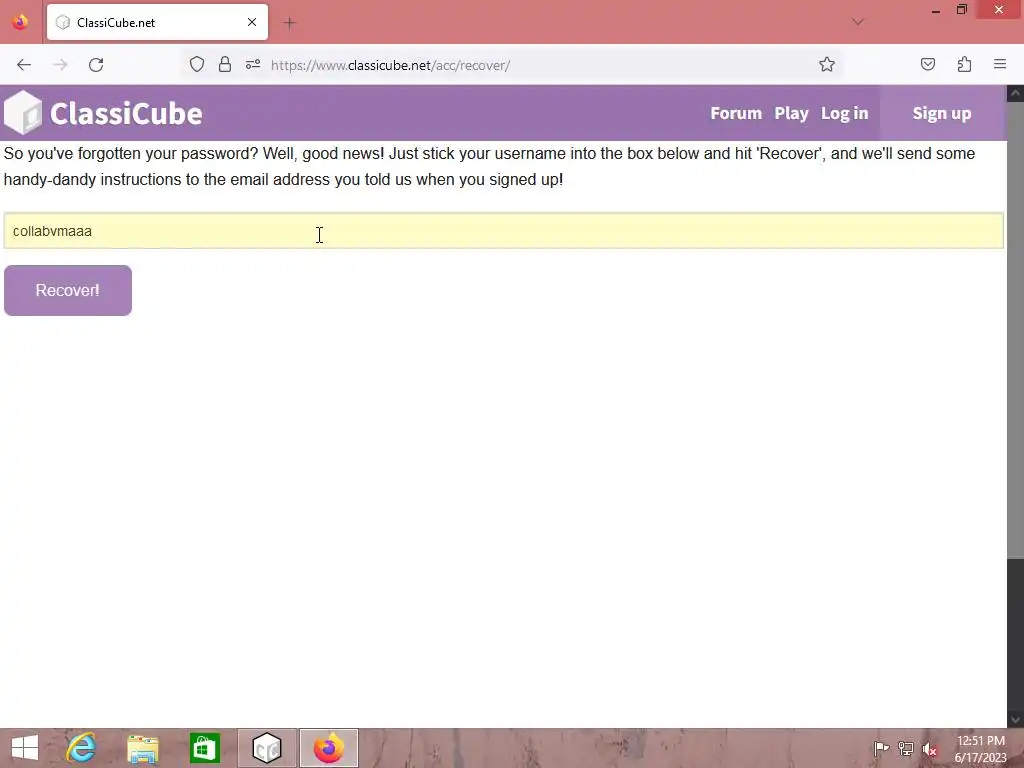This screenshot has width=1024, height=768.
Task: Go back using the browser back arrow
Action: pos(24,65)
